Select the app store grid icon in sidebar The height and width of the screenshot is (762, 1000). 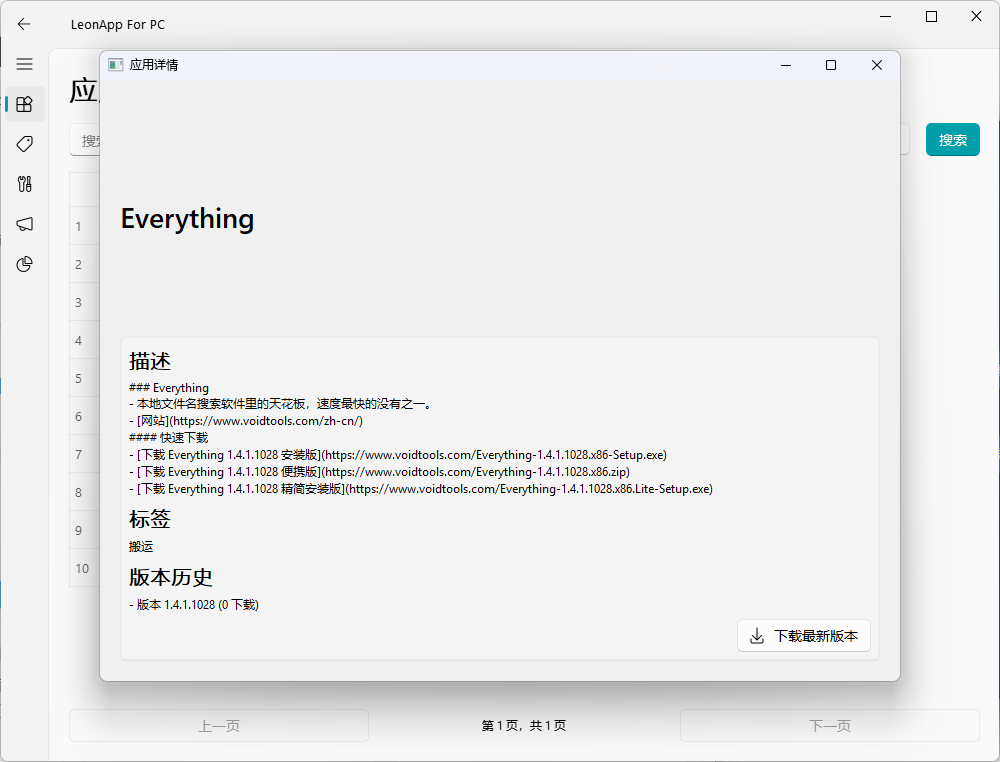point(24,103)
